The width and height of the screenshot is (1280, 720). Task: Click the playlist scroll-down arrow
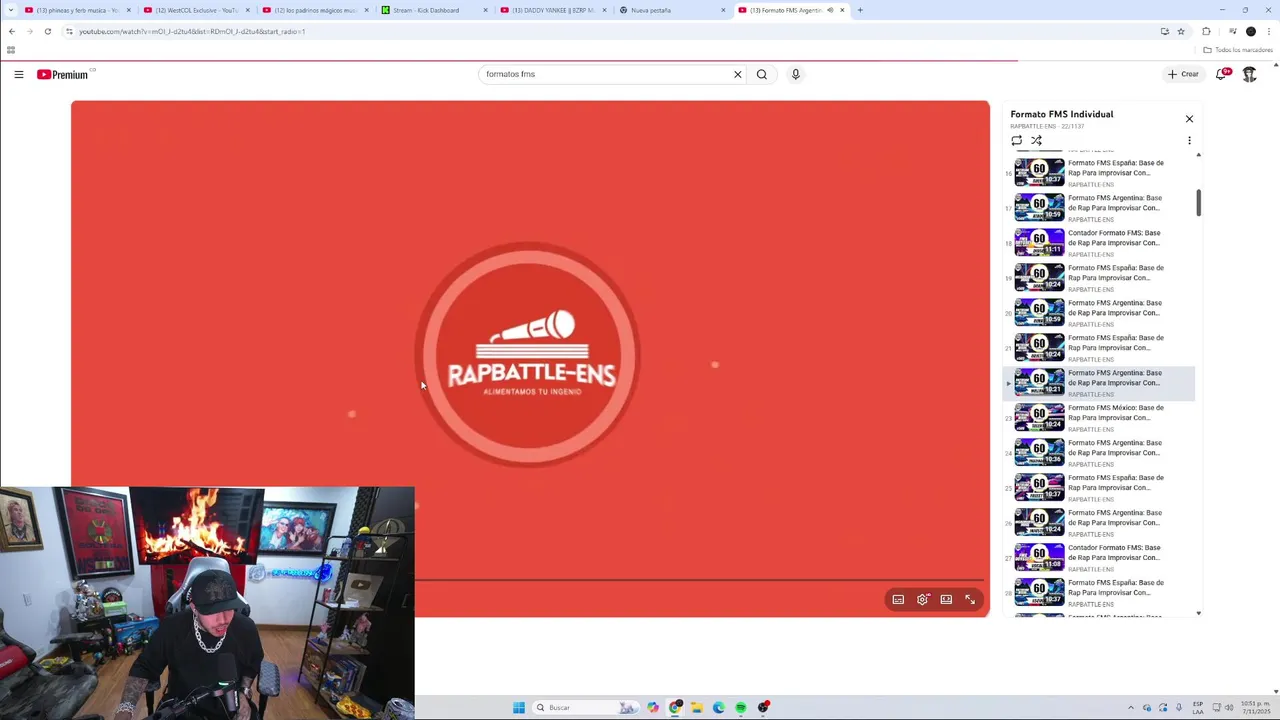point(1199,613)
